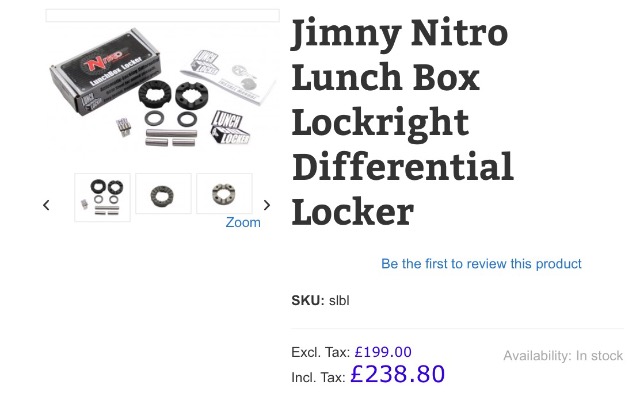Click the 'Incl. Tax:' label
Viewport: 640px width, 408px height.
[318, 377]
